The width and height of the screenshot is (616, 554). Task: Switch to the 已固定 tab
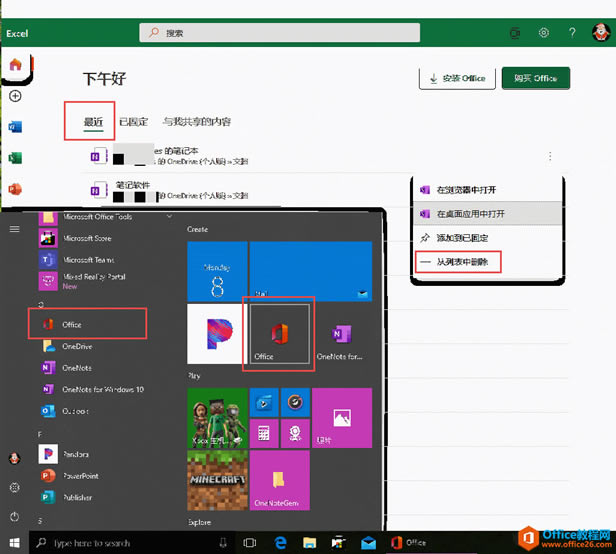pos(134,122)
